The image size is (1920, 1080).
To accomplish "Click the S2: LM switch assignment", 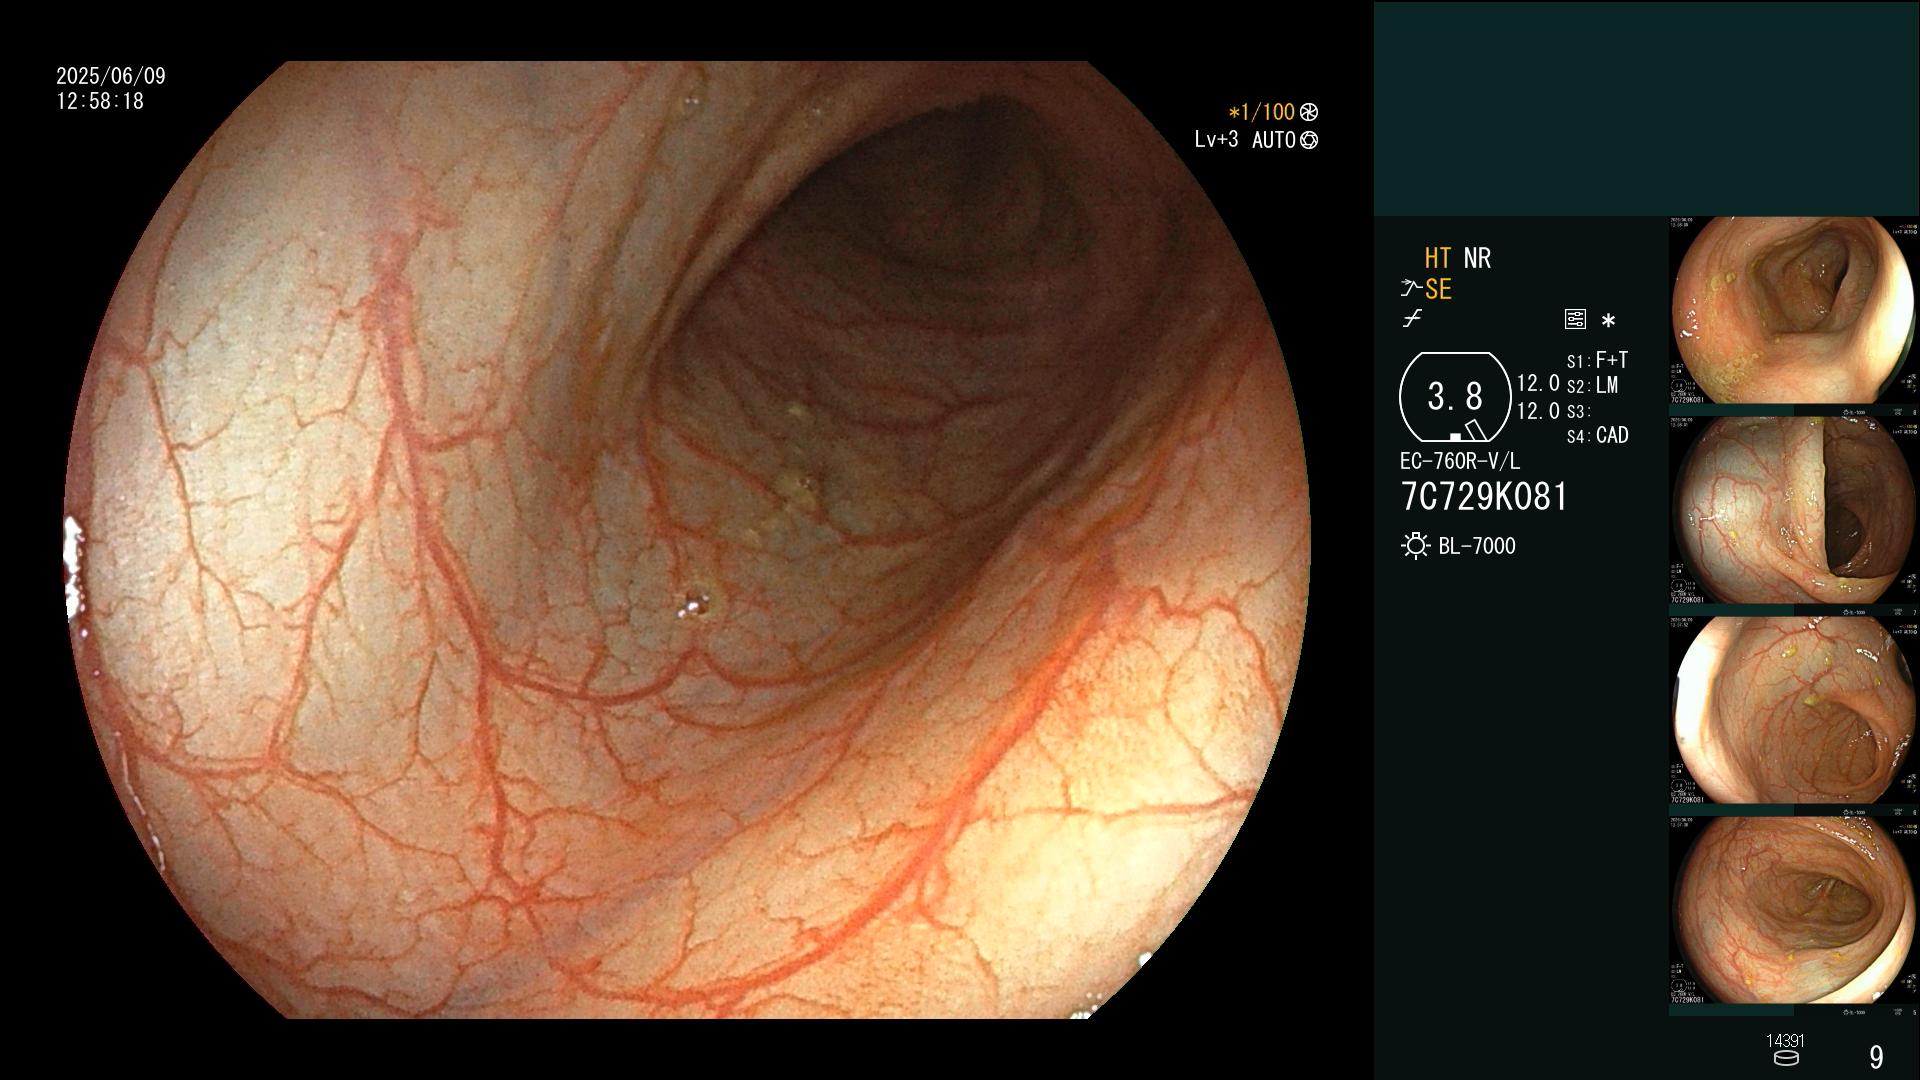I will (x=1592, y=385).
